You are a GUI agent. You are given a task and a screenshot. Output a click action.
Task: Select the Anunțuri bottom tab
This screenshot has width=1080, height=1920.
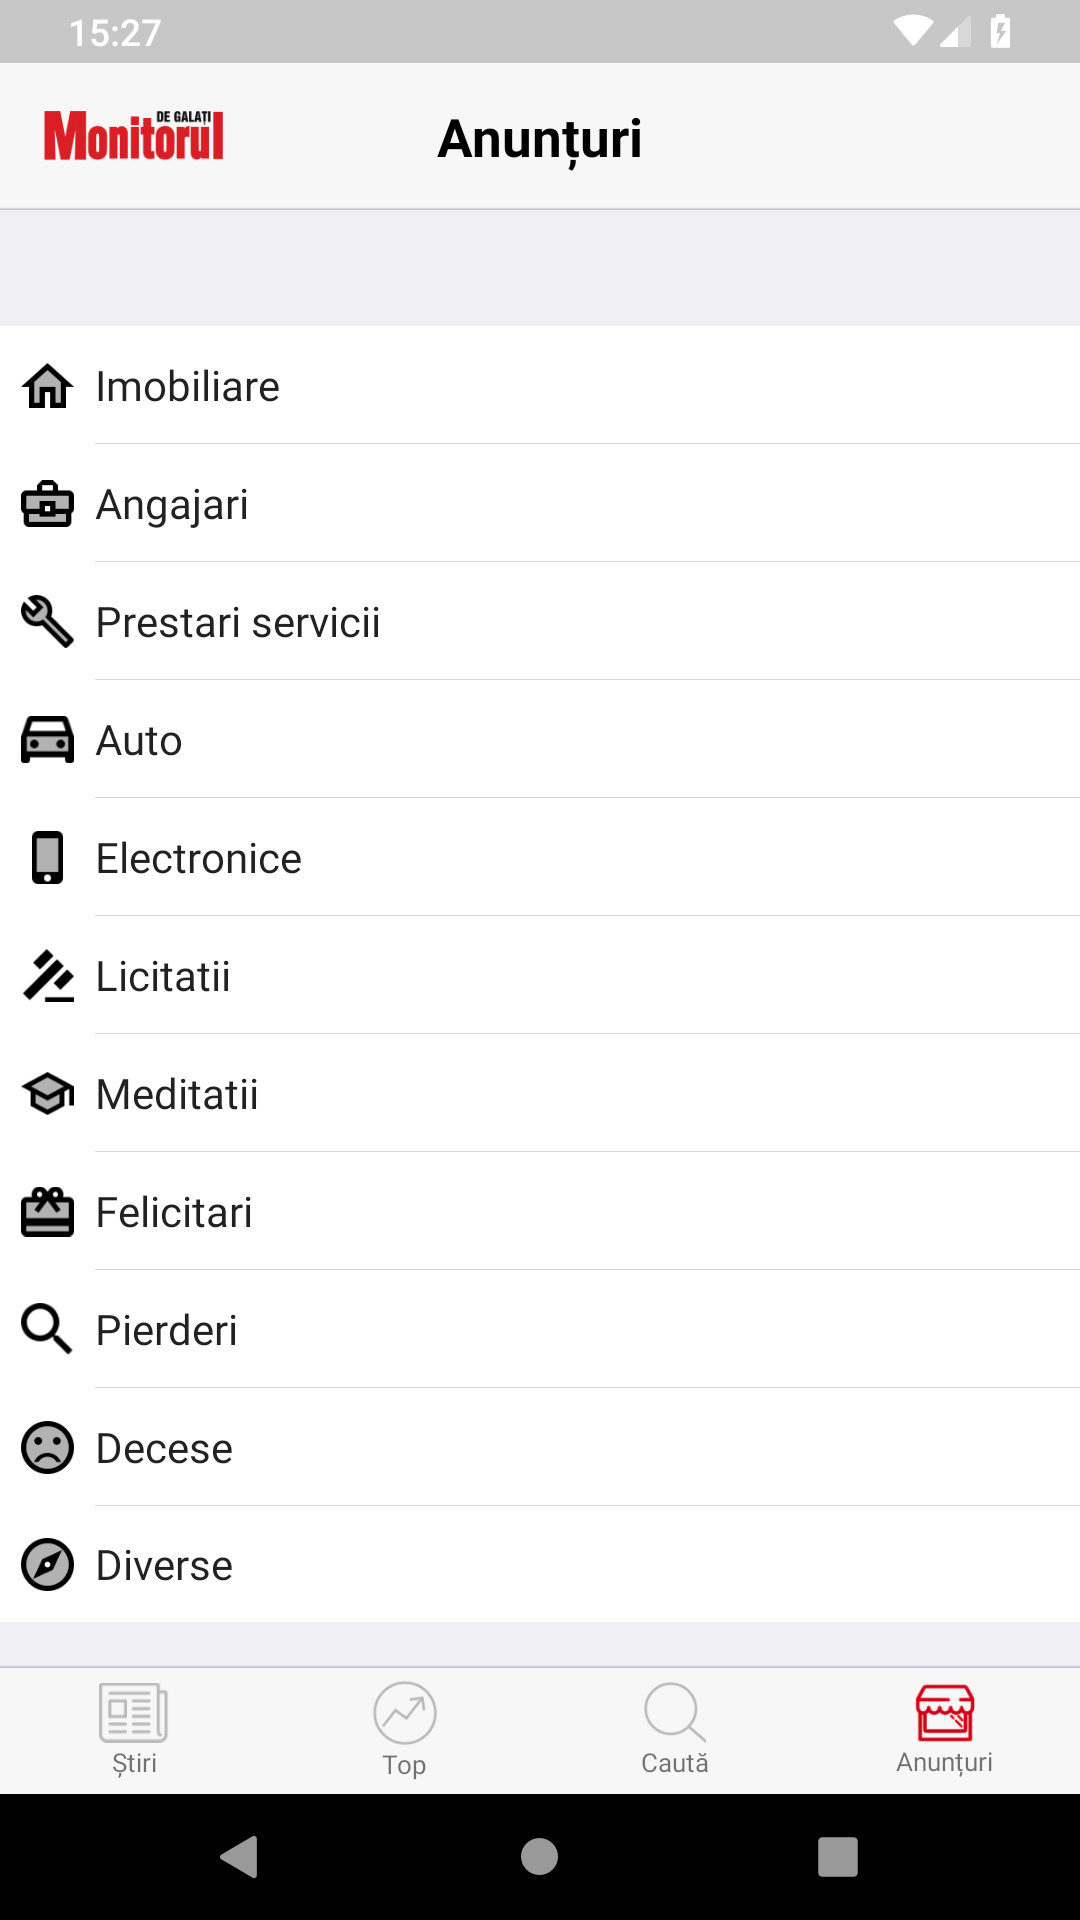click(x=945, y=1729)
